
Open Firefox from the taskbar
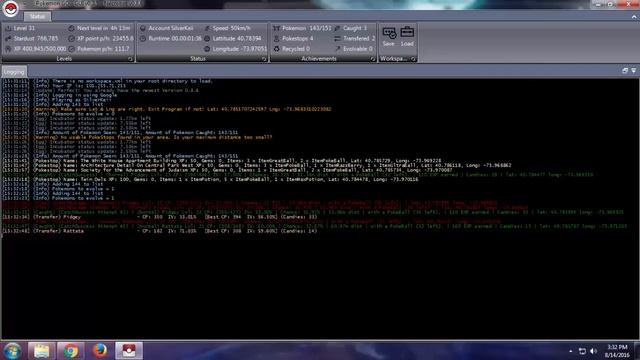coord(99,351)
